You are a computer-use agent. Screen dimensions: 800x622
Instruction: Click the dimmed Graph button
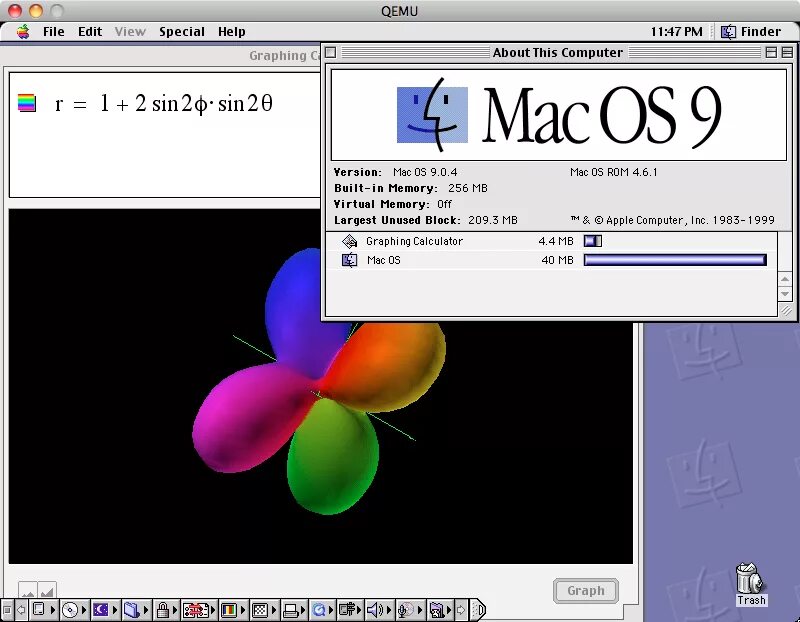point(586,591)
